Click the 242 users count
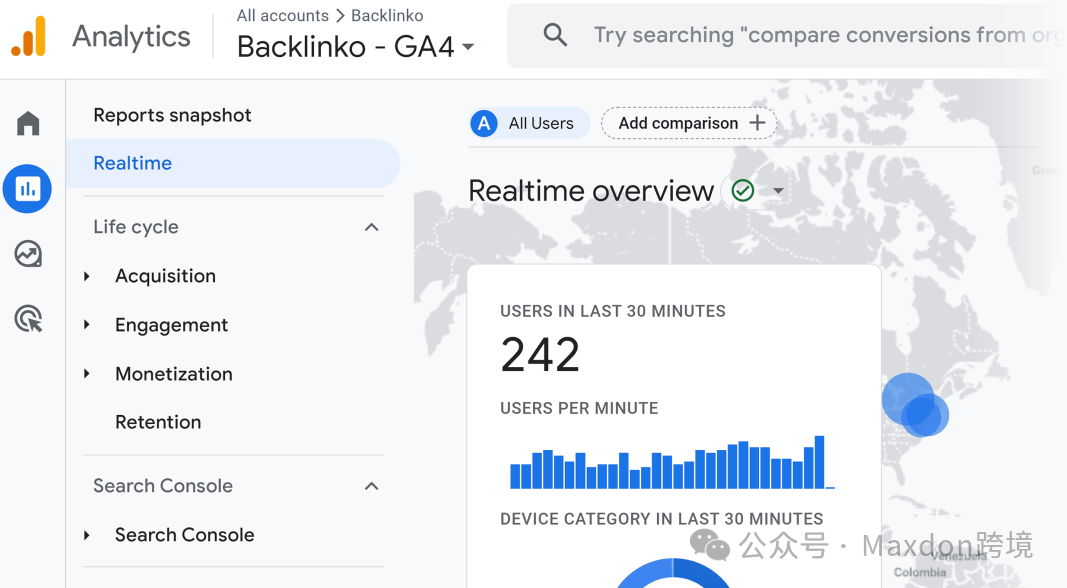The width and height of the screenshot is (1067, 588). click(x=540, y=355)
